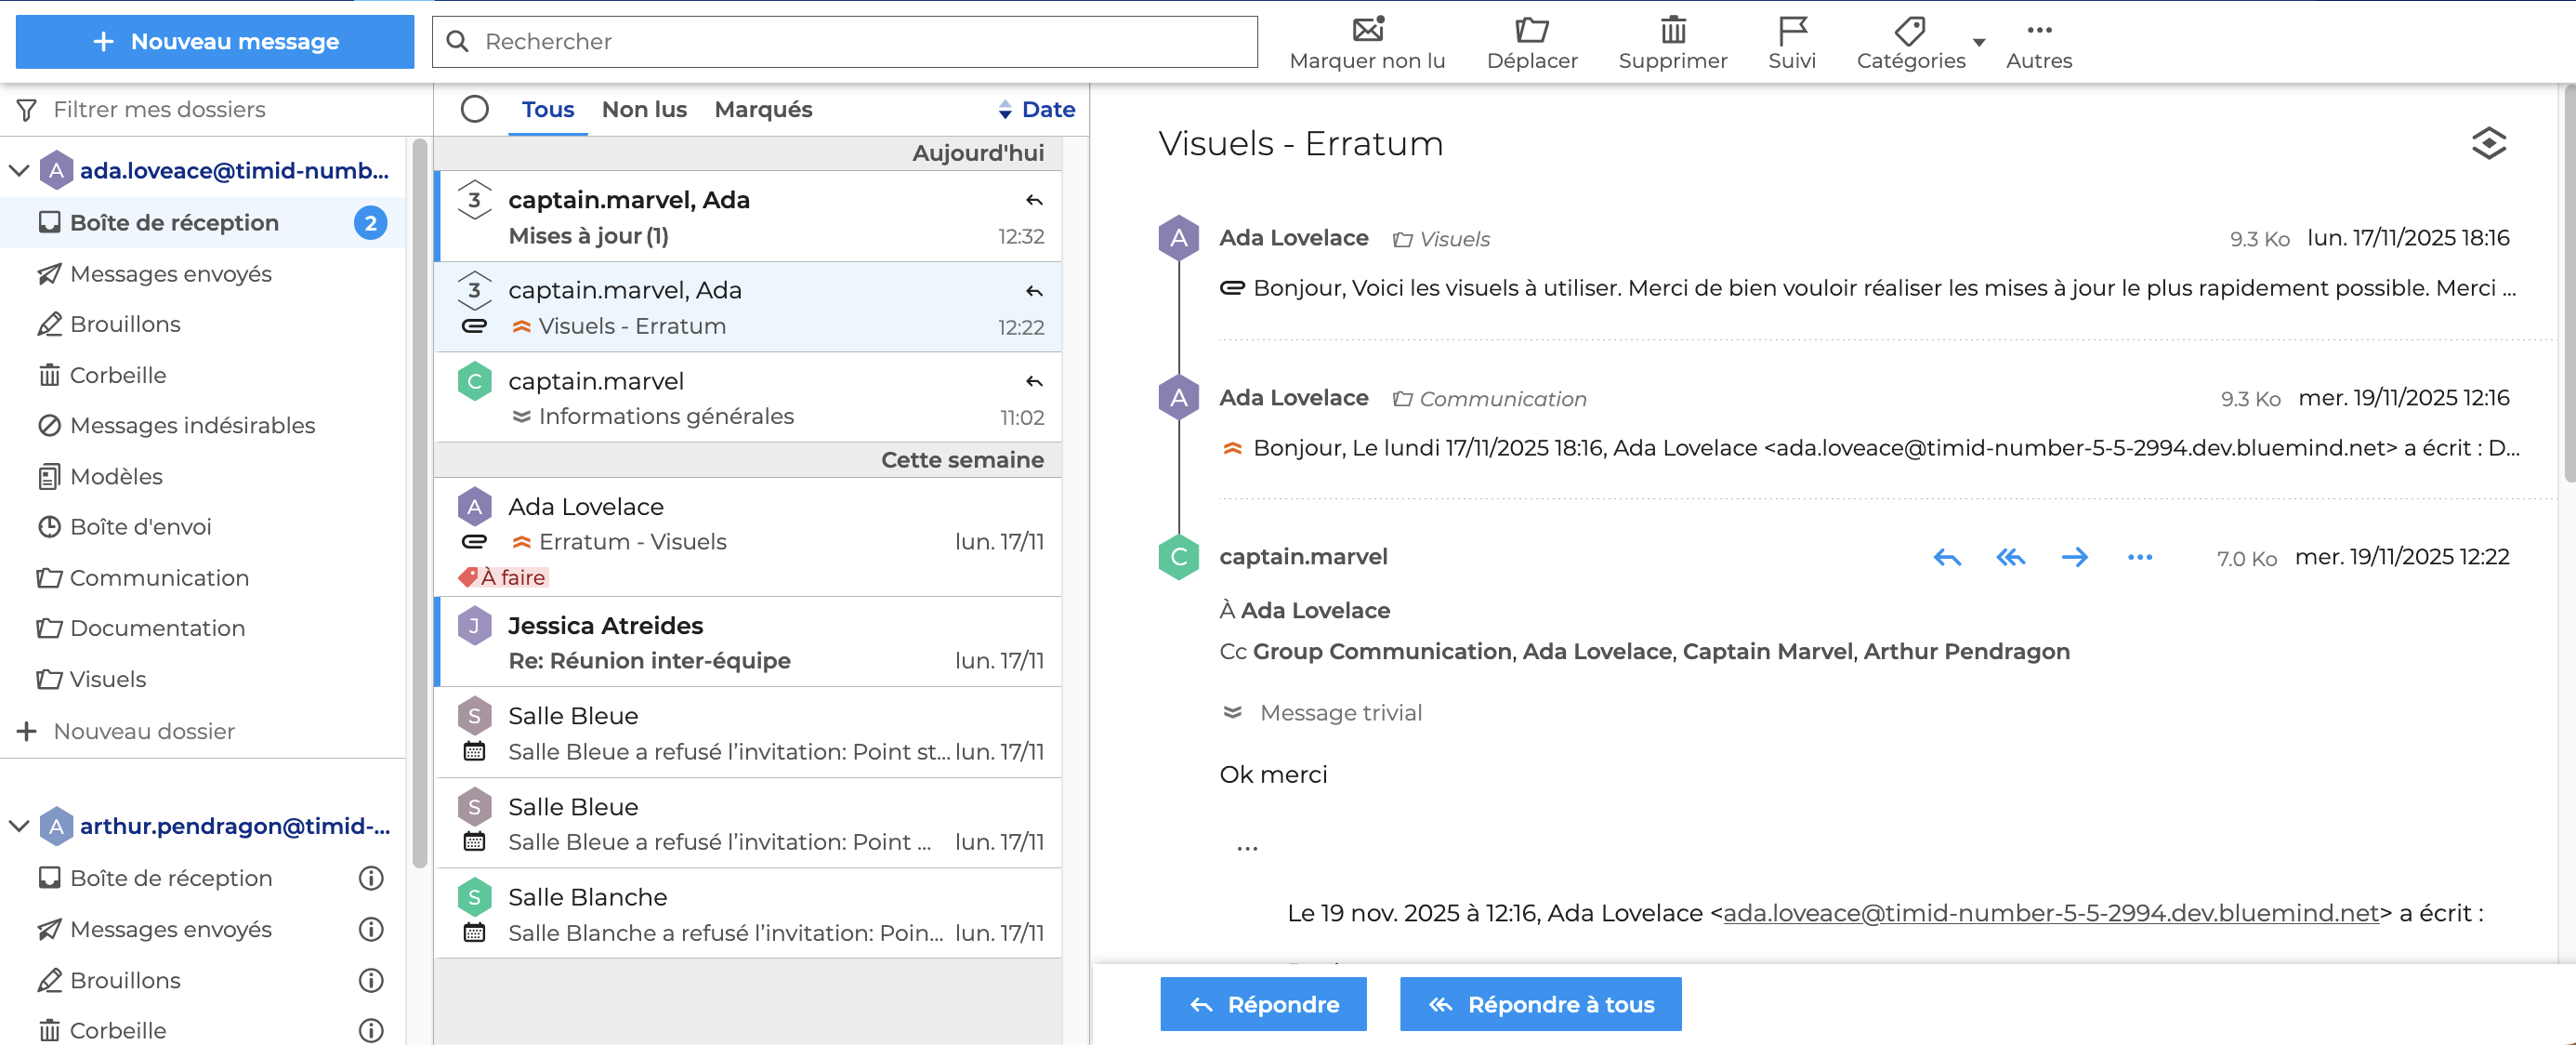Switch to the Non lus tab
Viewport: 2576px width, 1045px height.
click(x=644, y=109)
